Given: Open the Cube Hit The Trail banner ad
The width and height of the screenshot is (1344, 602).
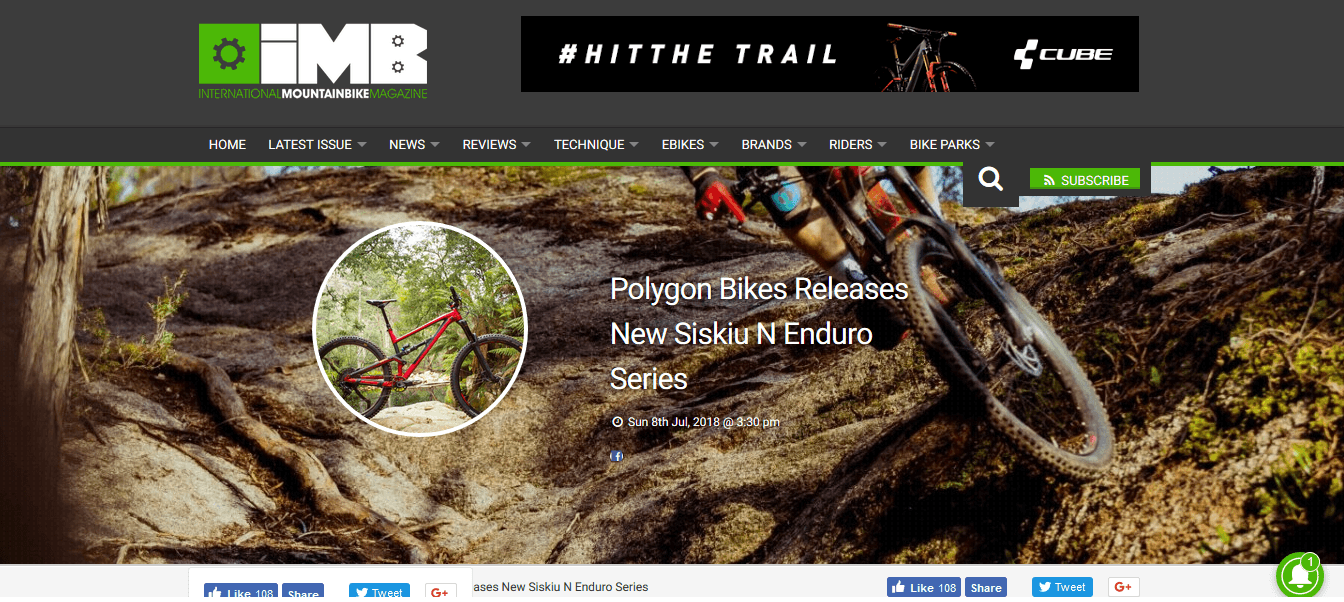Looking at the screenshot, I should (x=830, y=54).
